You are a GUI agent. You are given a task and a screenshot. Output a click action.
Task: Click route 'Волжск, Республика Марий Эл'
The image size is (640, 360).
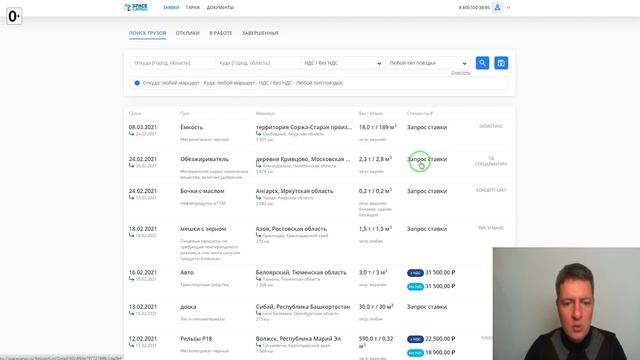coord(298,339)
